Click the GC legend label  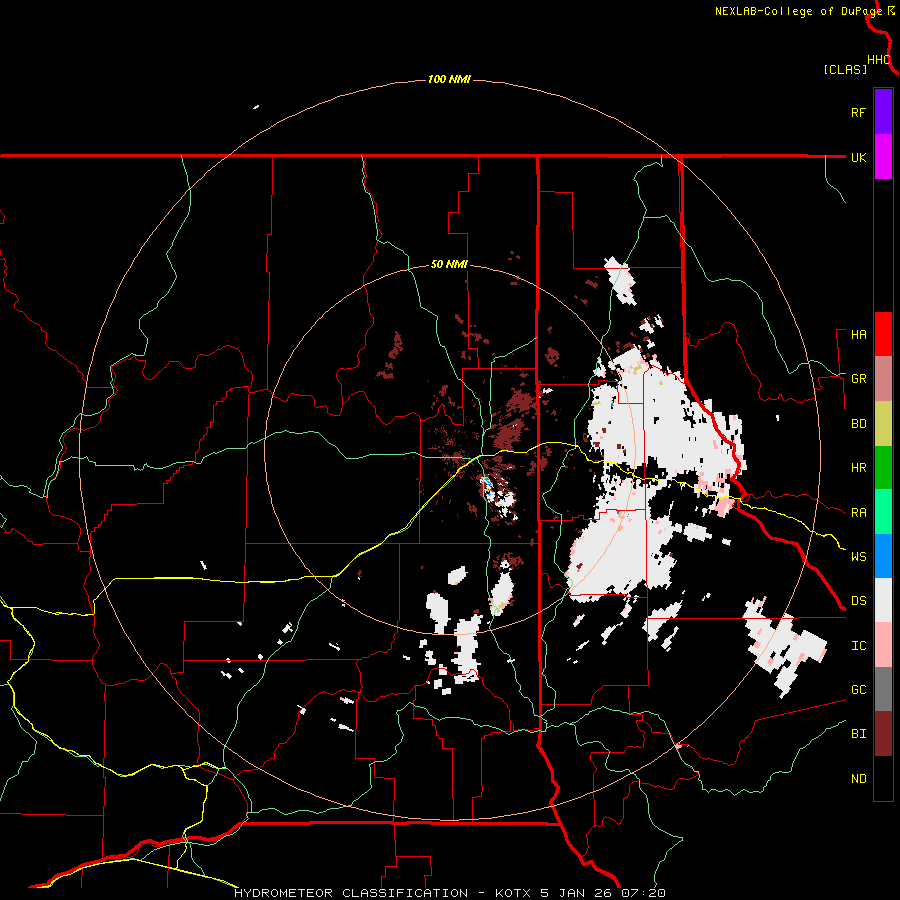tap(858, 690)
